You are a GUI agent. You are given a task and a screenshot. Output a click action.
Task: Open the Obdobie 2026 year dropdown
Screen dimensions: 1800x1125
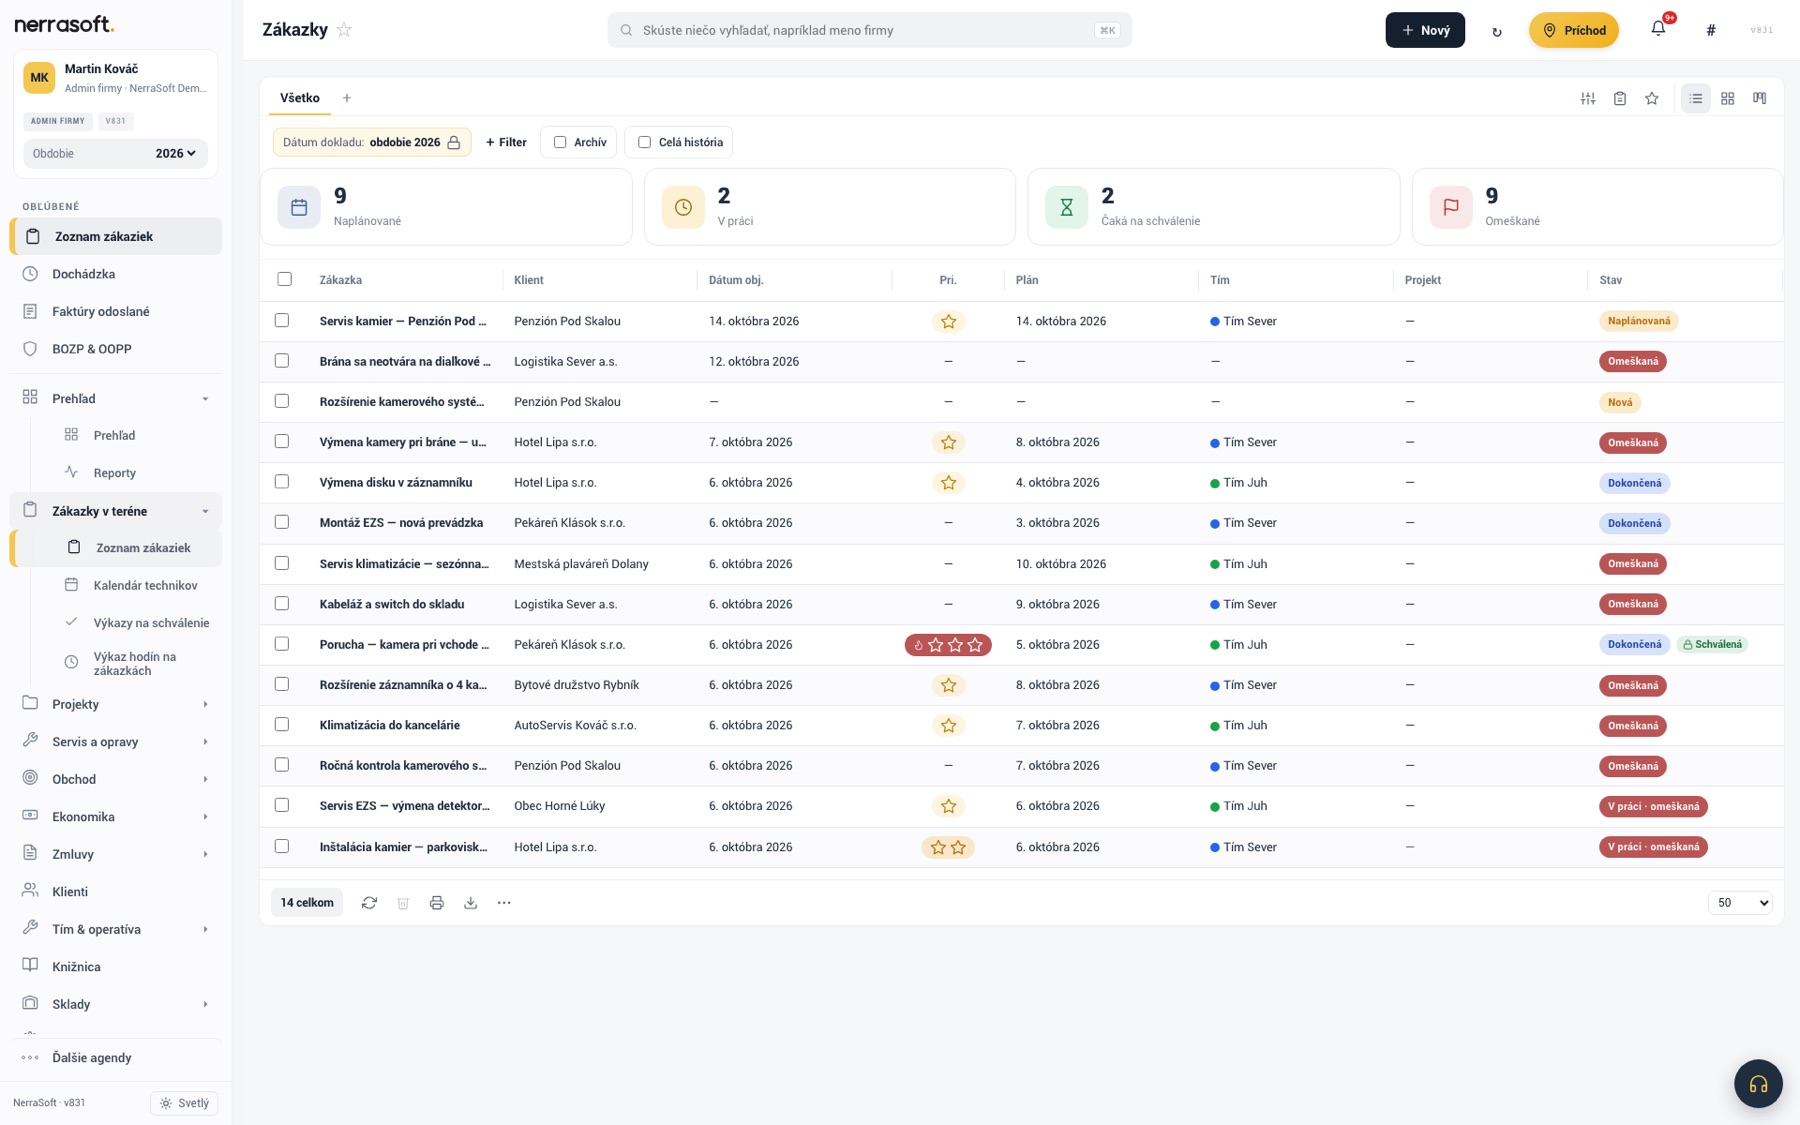point(176,153)
